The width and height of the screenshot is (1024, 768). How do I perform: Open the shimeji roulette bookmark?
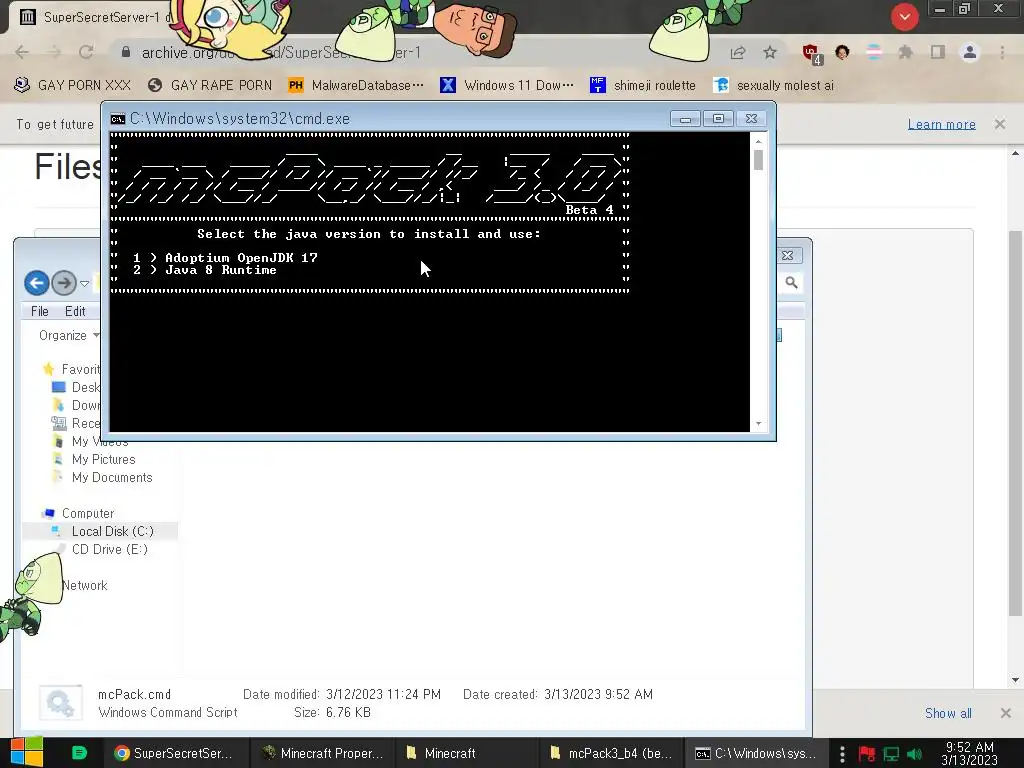[643, 86]
